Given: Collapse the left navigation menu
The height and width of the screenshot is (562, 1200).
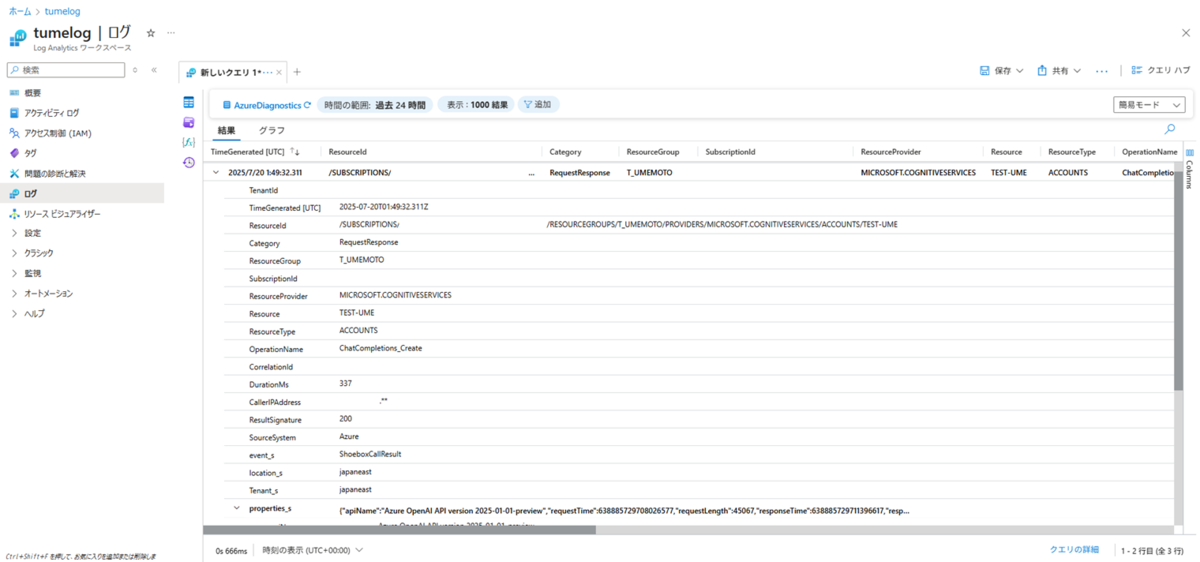Looking at the screenshot, I should (154, 70).
